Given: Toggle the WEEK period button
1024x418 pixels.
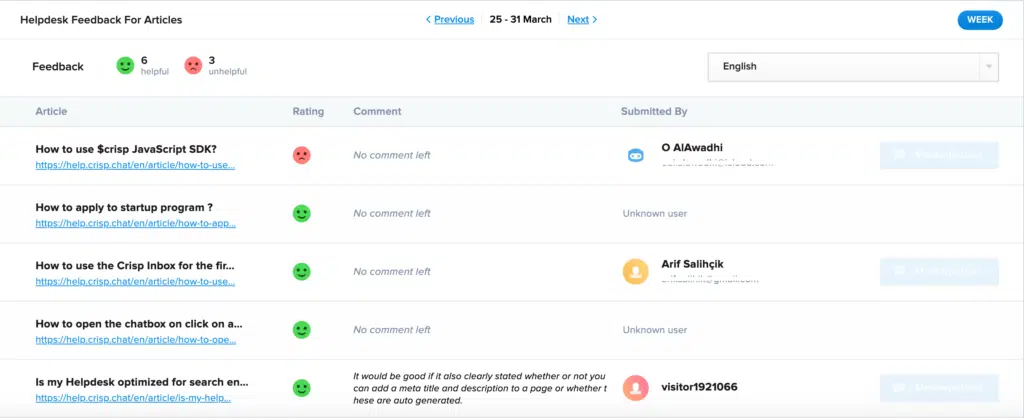Looking at the screenshot, I should click(x=979, y=20).
